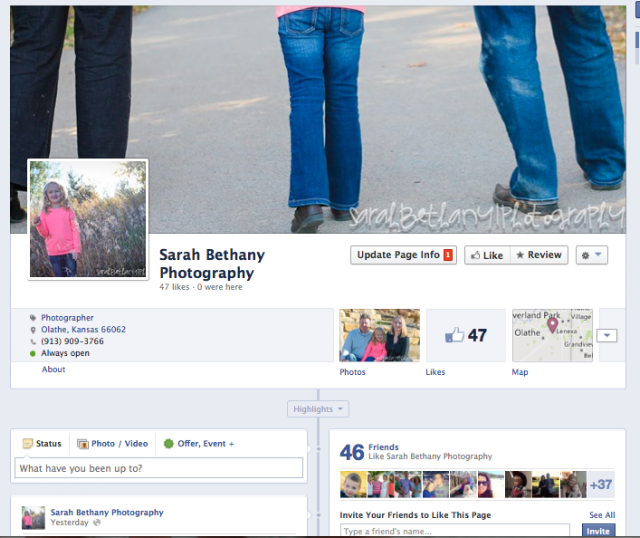The height and width of the screenshot is (538, 640).
Task: Open the 47 Likes box
Action: click(466, 335)
